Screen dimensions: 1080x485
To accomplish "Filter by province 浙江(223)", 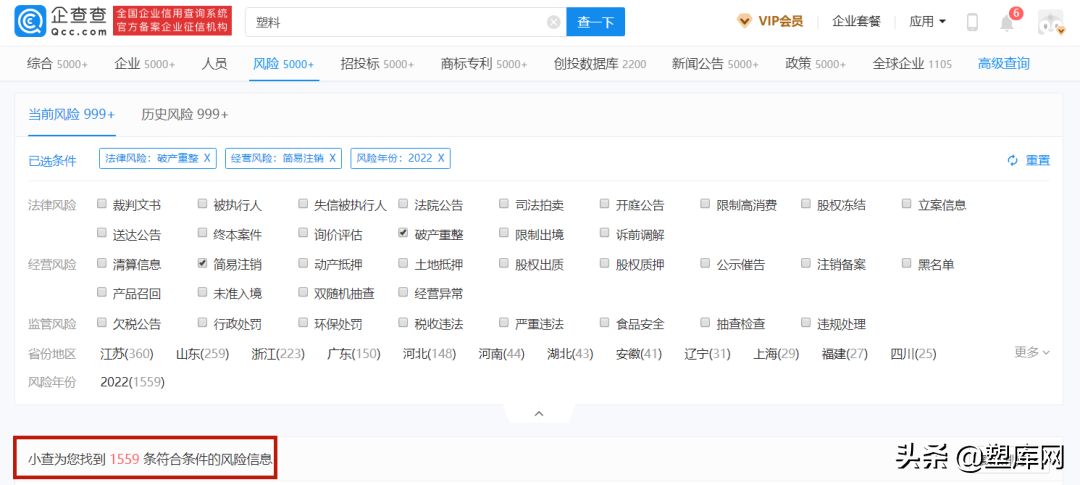I will click(x=278, y=354).
